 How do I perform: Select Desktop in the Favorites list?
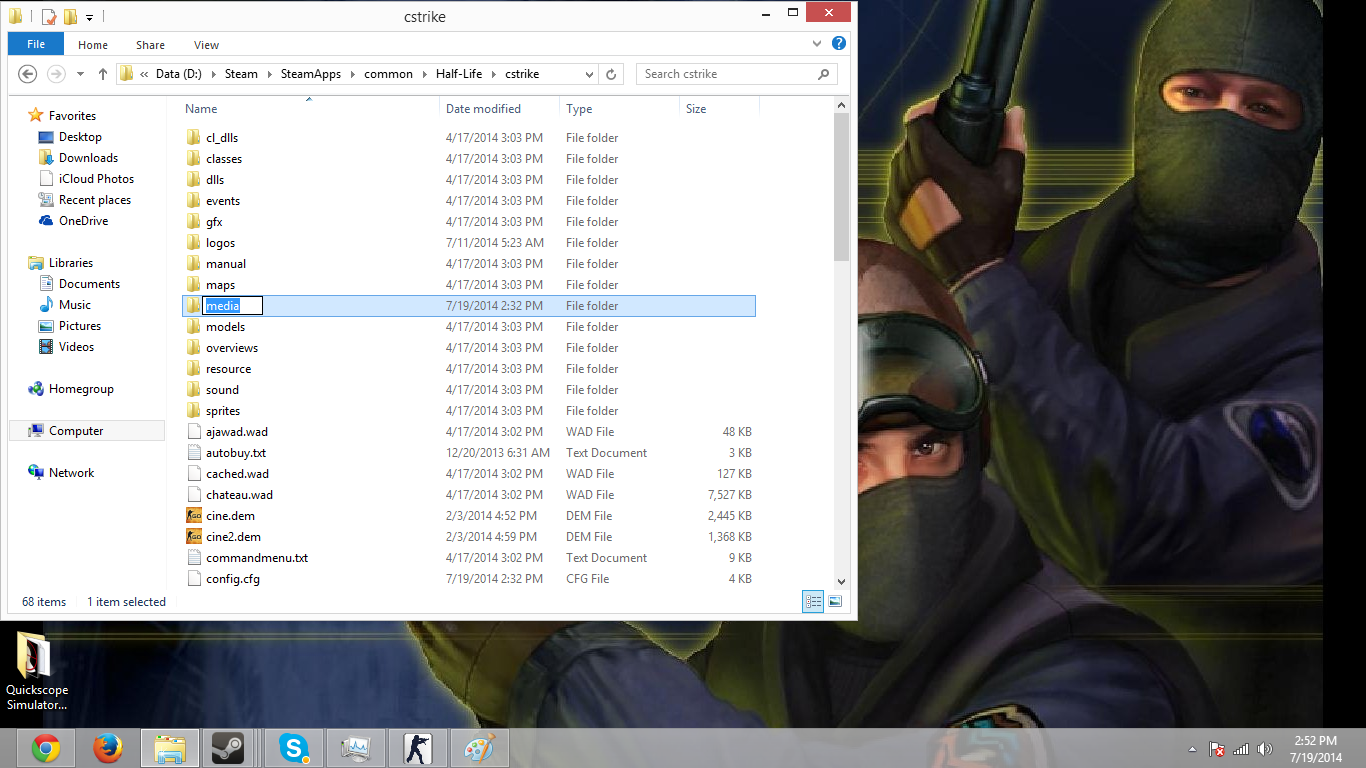80,137
